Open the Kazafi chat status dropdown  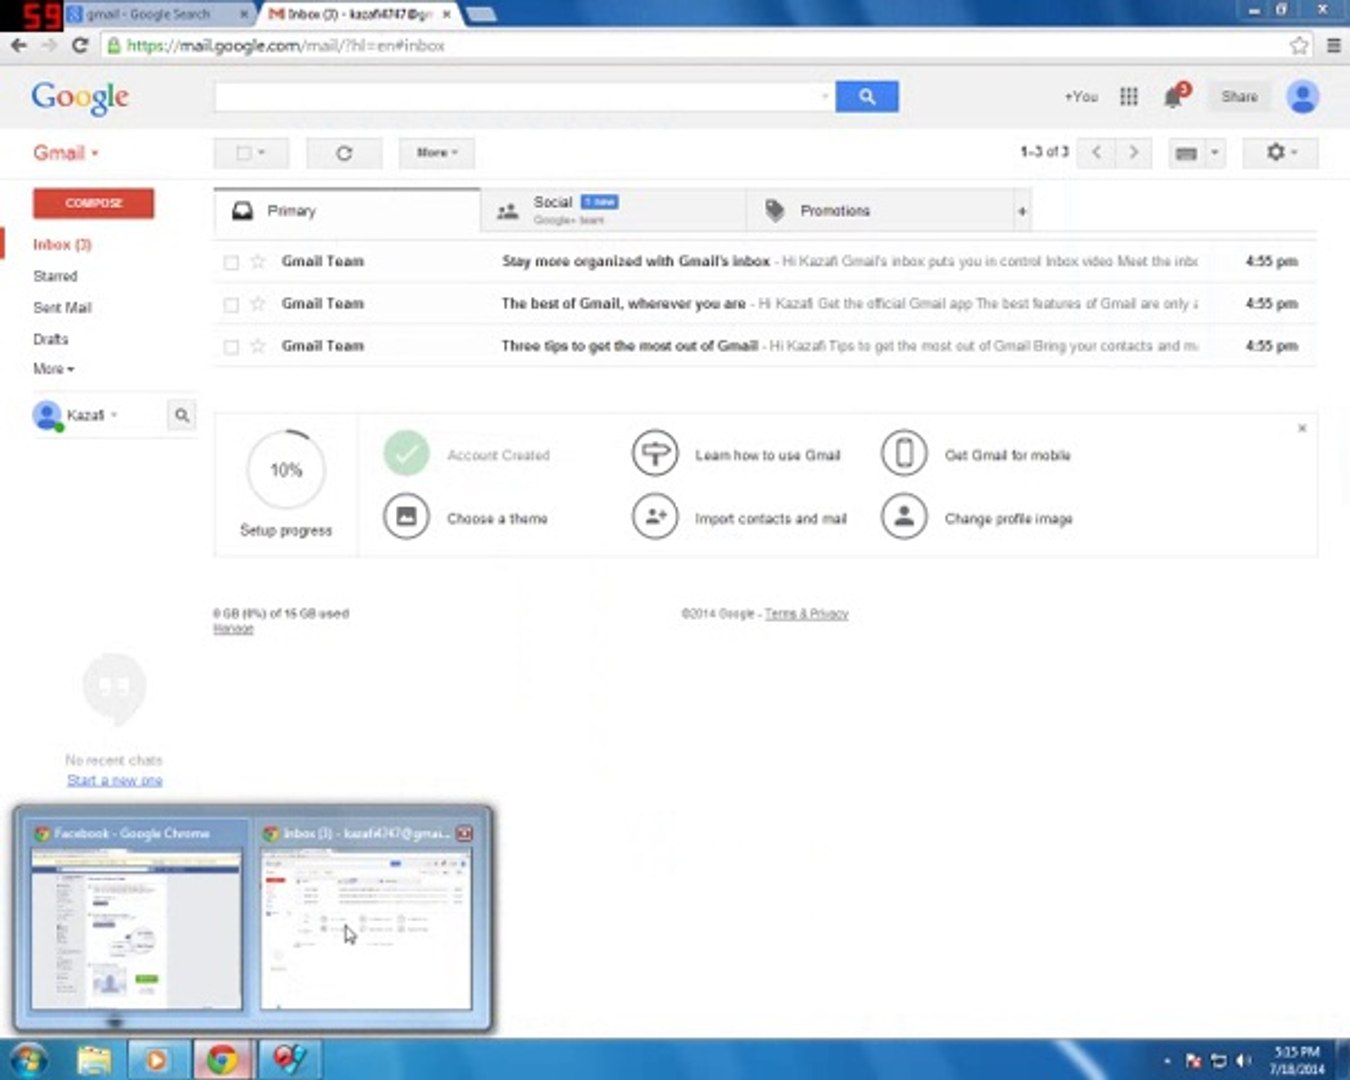114,414
